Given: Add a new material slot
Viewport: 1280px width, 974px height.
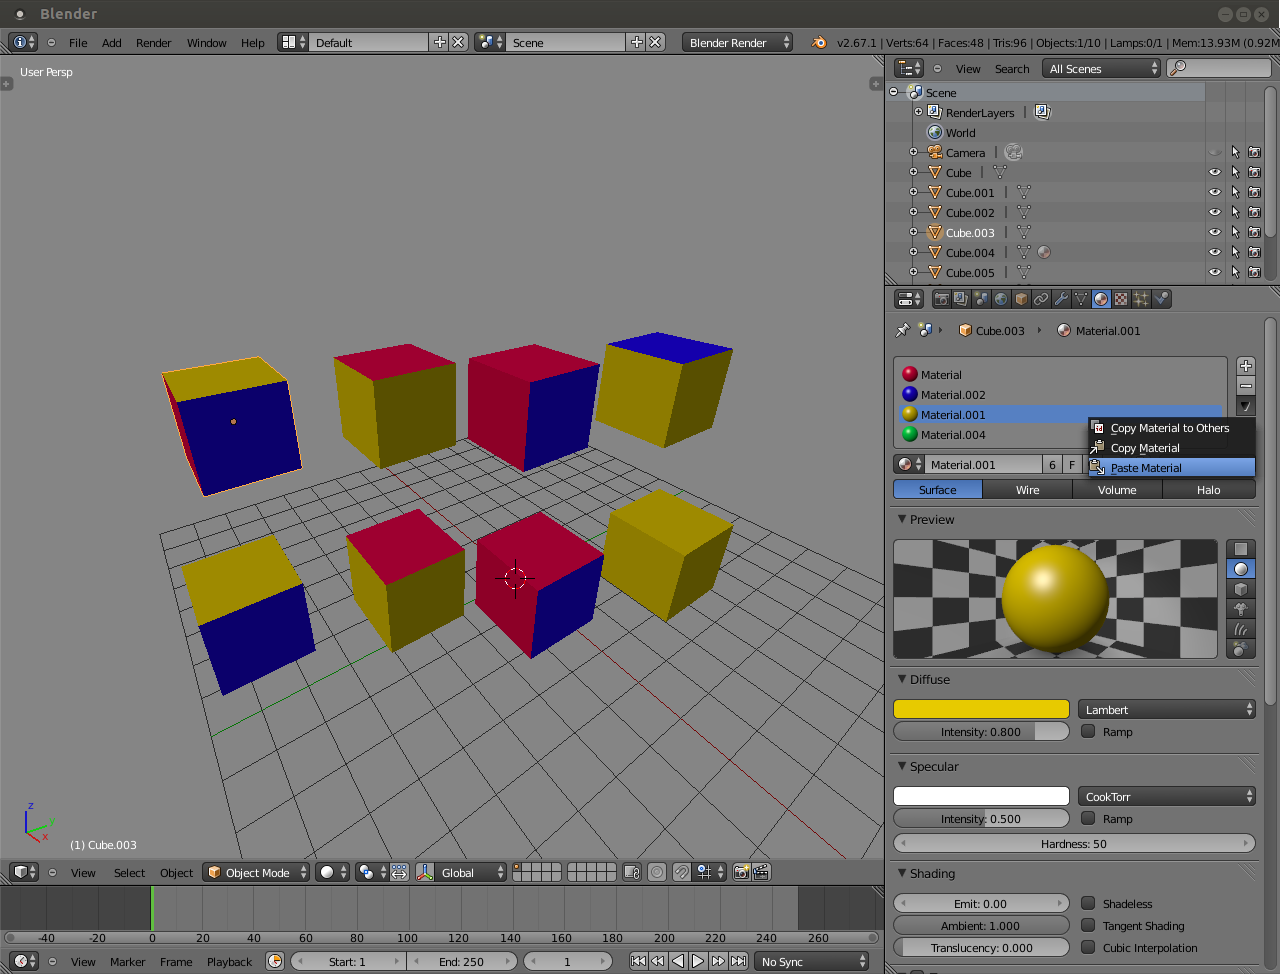Looking at the screenshot, I should [x=1246, y=366].
